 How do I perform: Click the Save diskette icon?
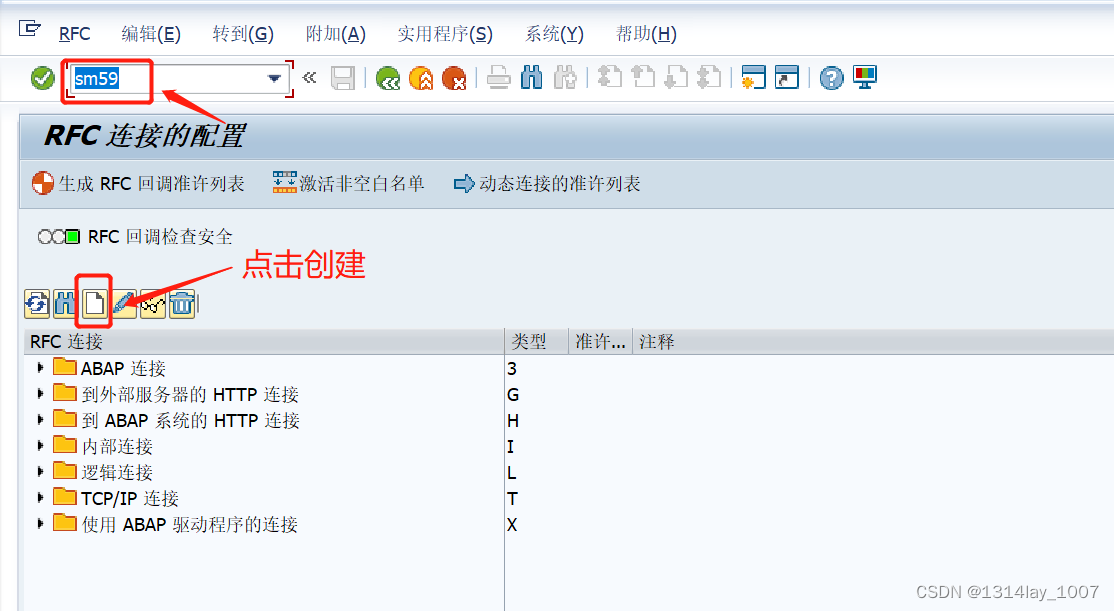click(342, 78)
